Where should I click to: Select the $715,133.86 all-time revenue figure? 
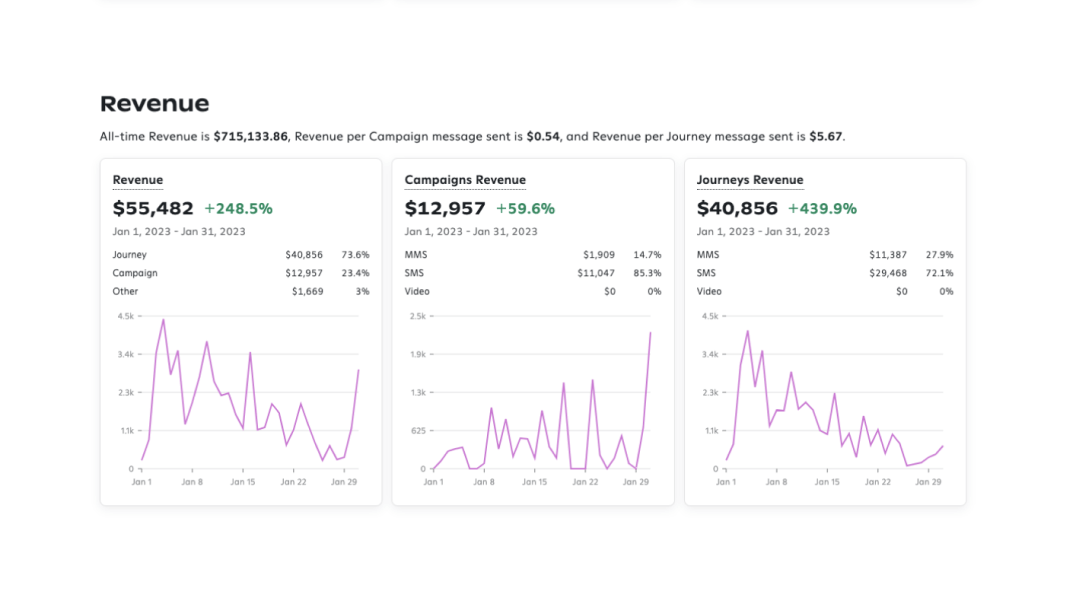click(249, 136)
